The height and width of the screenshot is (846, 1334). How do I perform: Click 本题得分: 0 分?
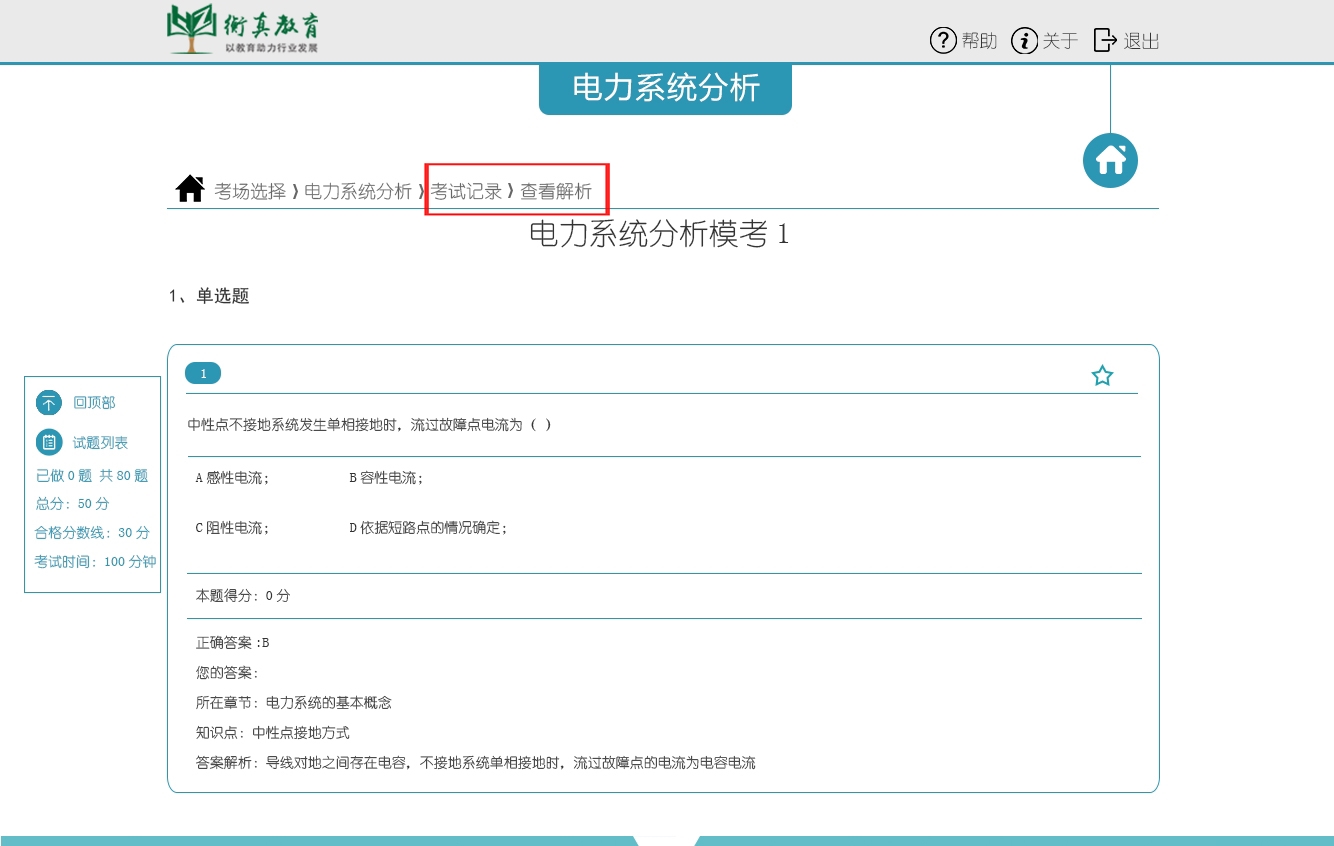pos(243,596)
